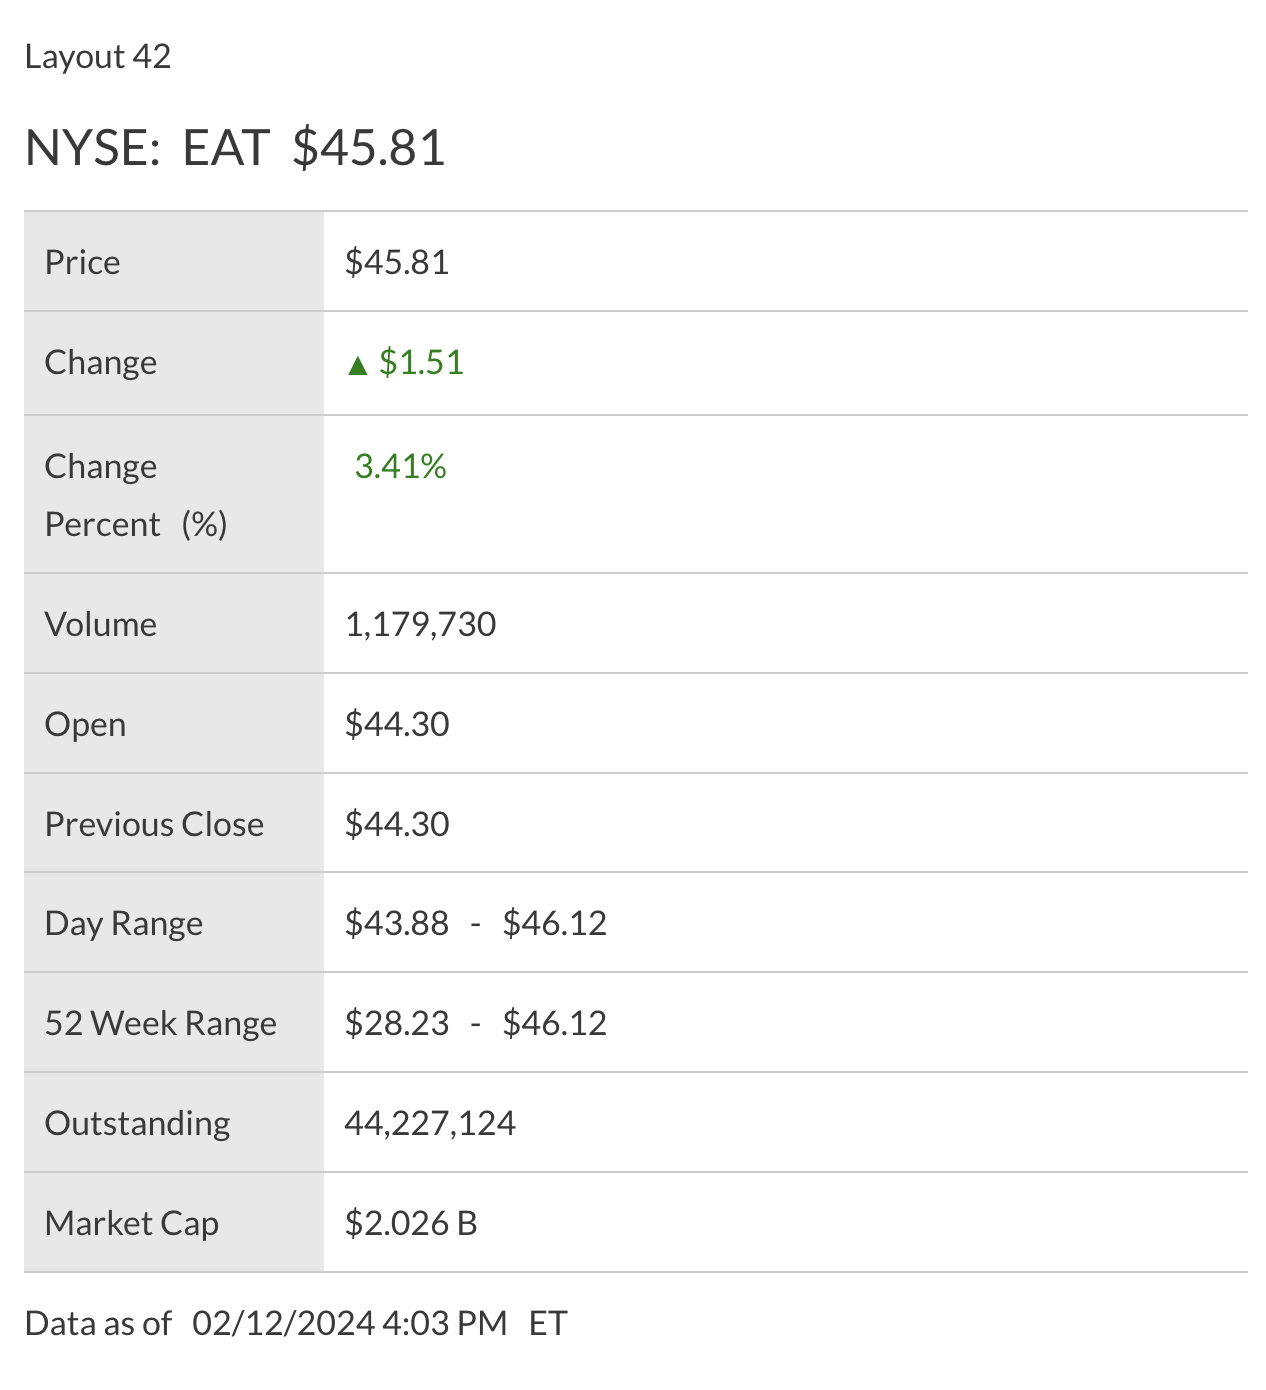Click the green $1.51 change value
The image size is (1266, 1390).
pyautogui.click(x=421, y=362)
